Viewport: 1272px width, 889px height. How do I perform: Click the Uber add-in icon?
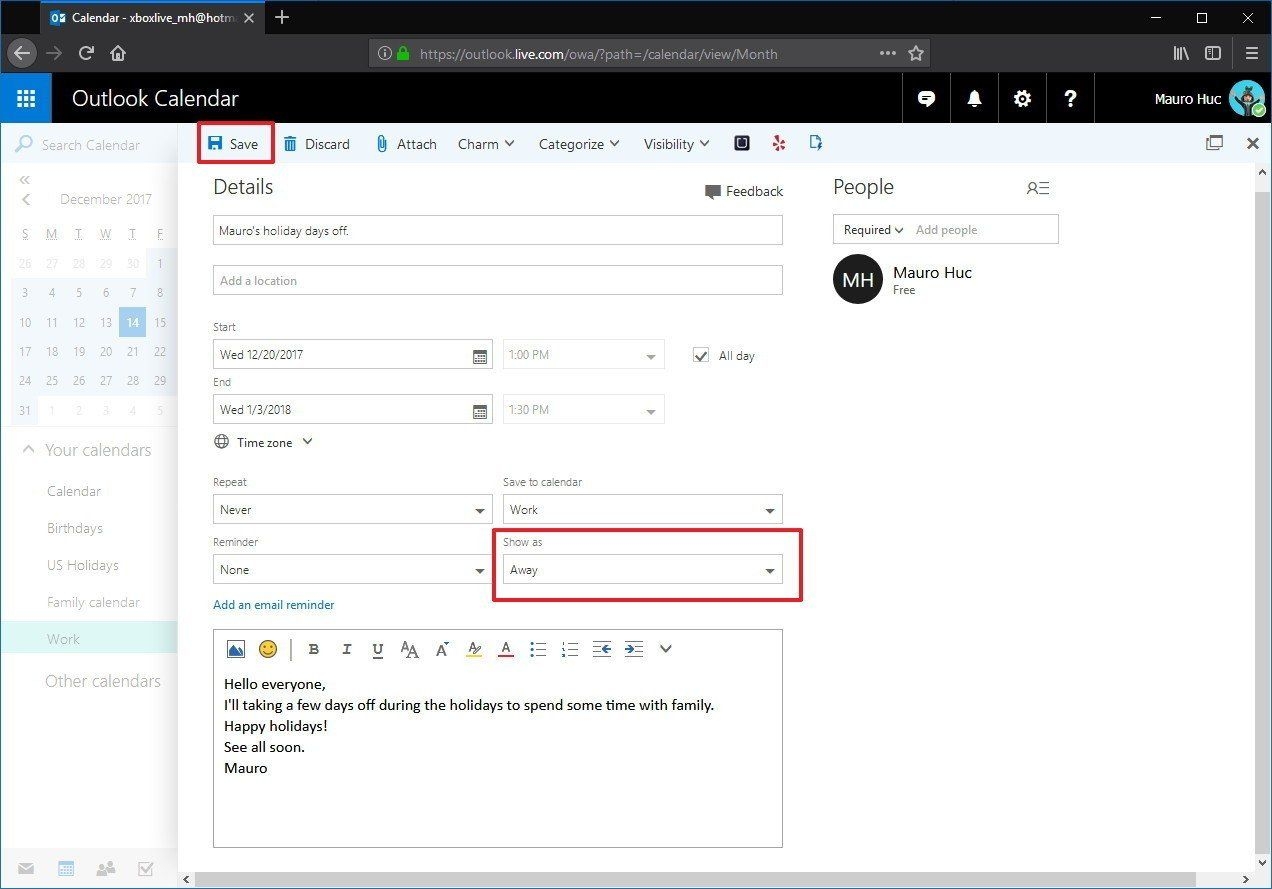tap(742, 143)
